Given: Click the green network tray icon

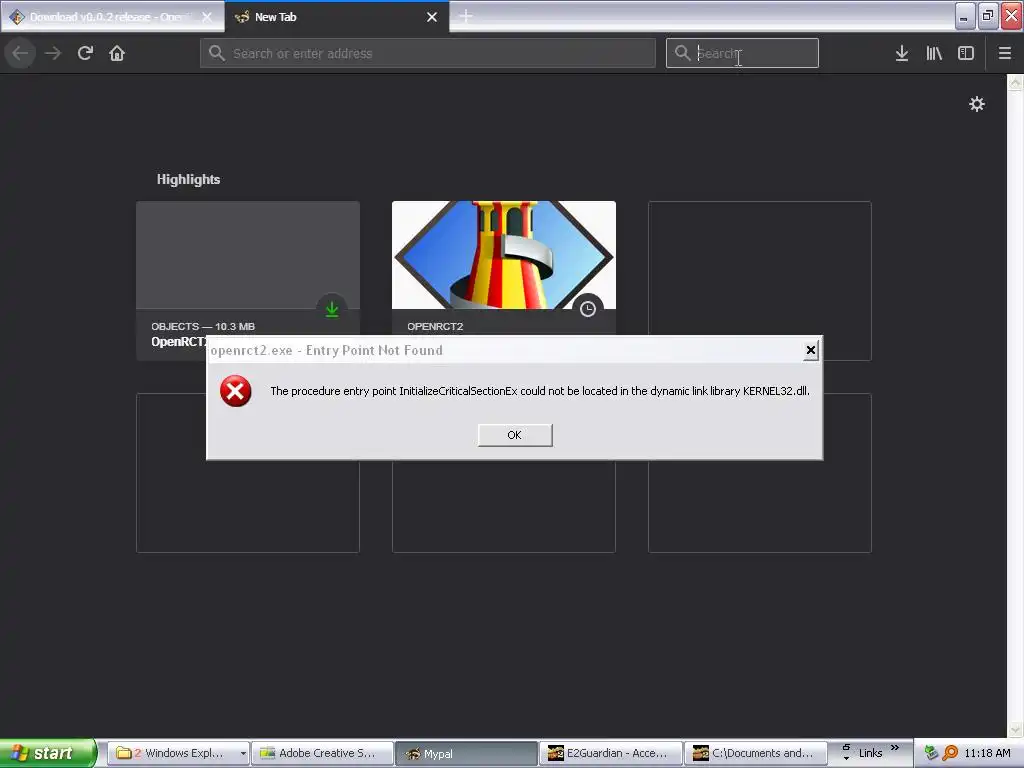Looking at the screenshot, I should (x=932, y=753).
